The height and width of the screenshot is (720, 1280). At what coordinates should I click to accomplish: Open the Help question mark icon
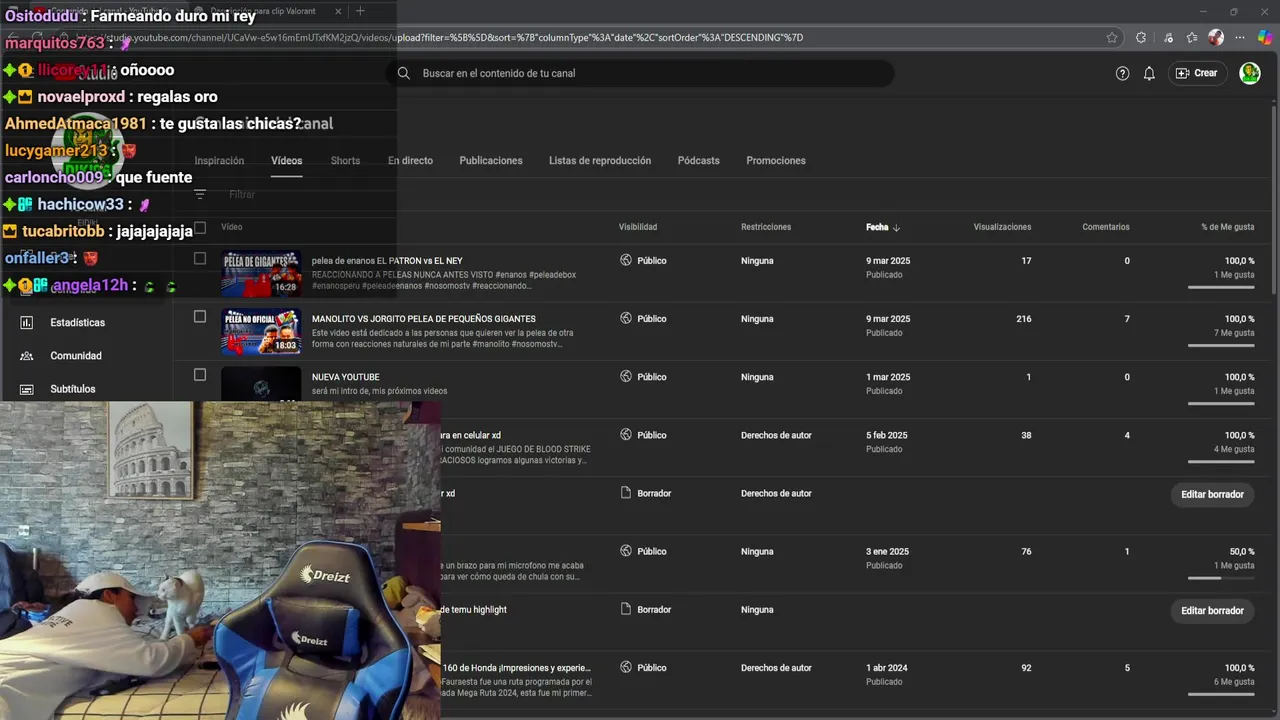click(1122, 73)
